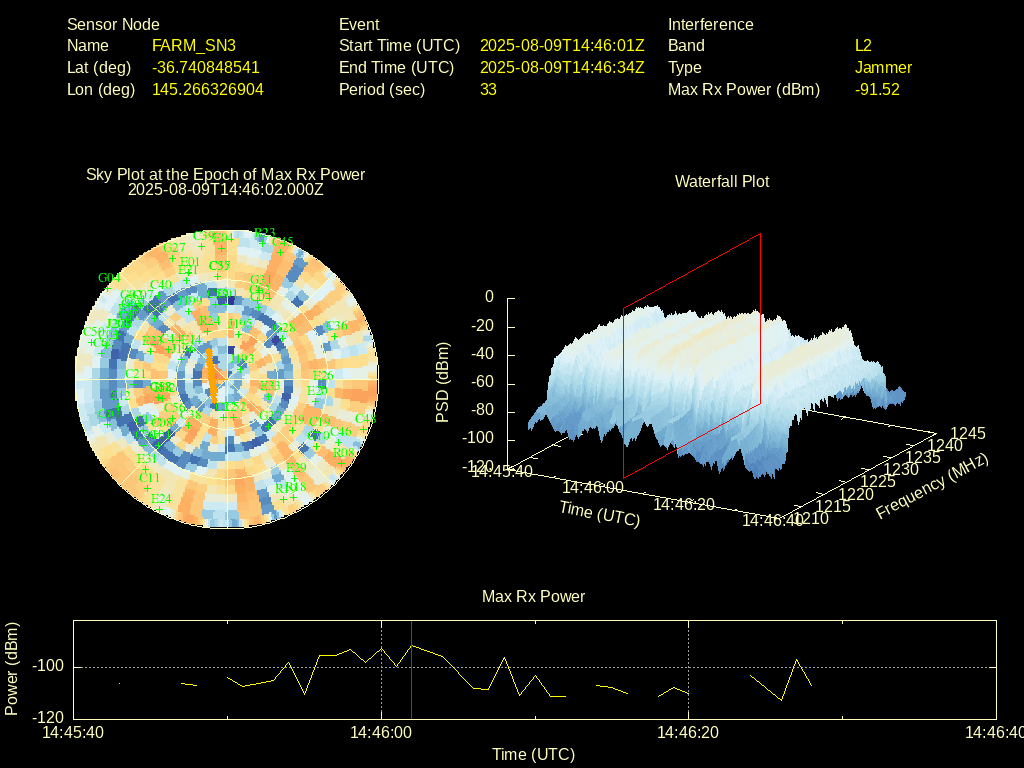This screenshot has height=768, width=1024.
Task: Click the Jammer interference type value
Action: pos(883,67)
